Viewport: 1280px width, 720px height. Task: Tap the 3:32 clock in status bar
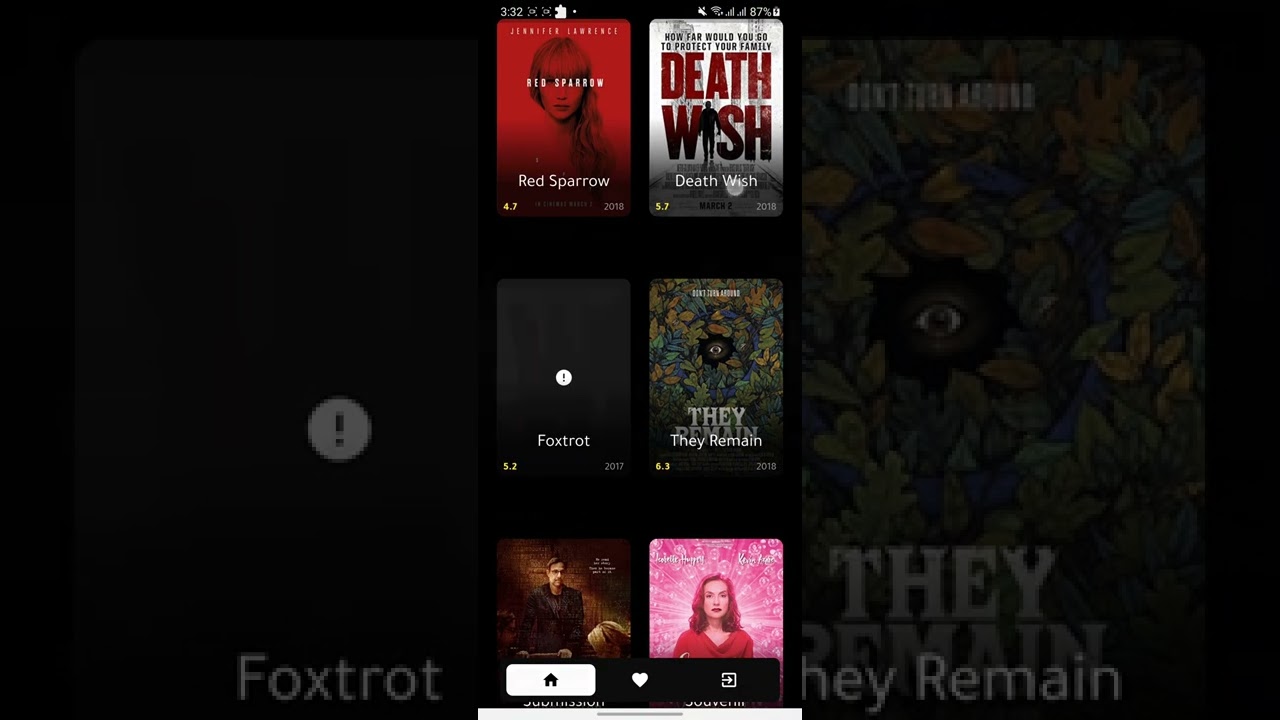511,12
